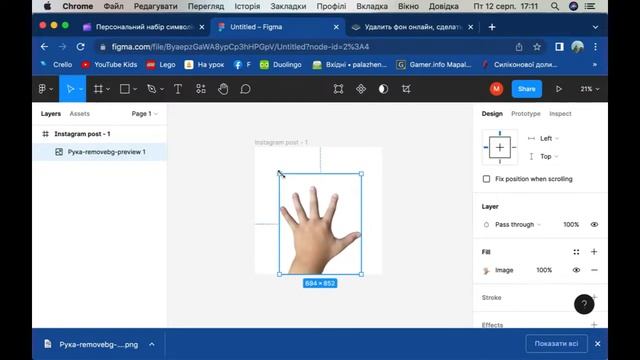Open macOS Spotlight search
640x360 pixels.
pyautogui.click(x=555, y=6)
